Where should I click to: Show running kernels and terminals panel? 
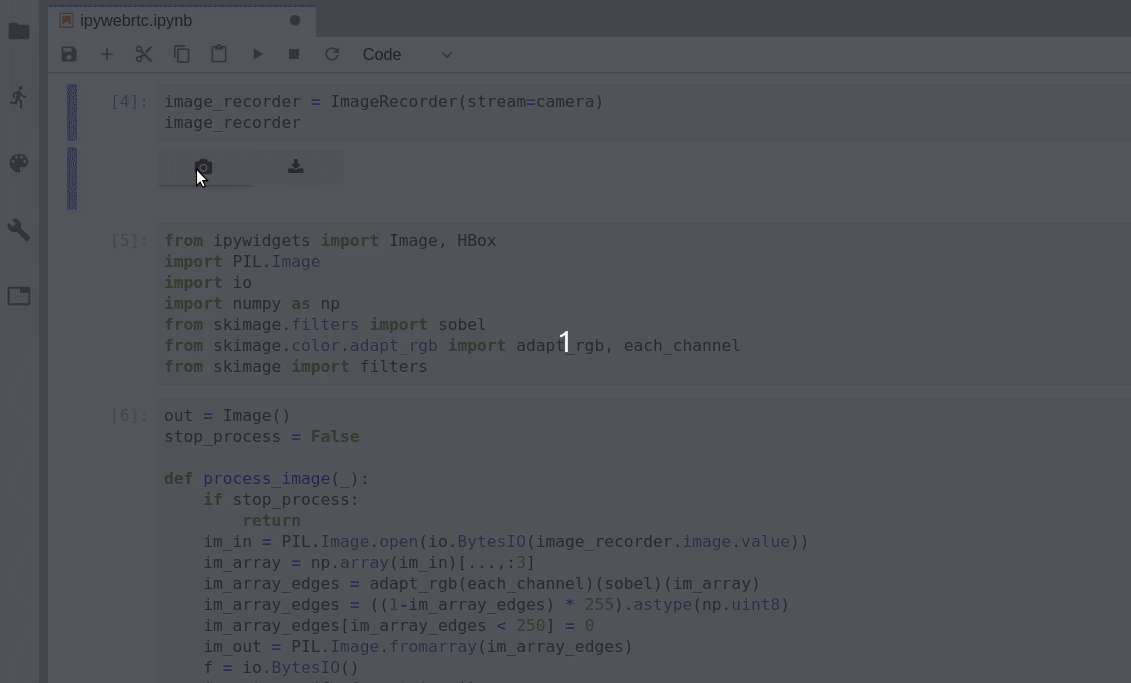coord(19,97)
